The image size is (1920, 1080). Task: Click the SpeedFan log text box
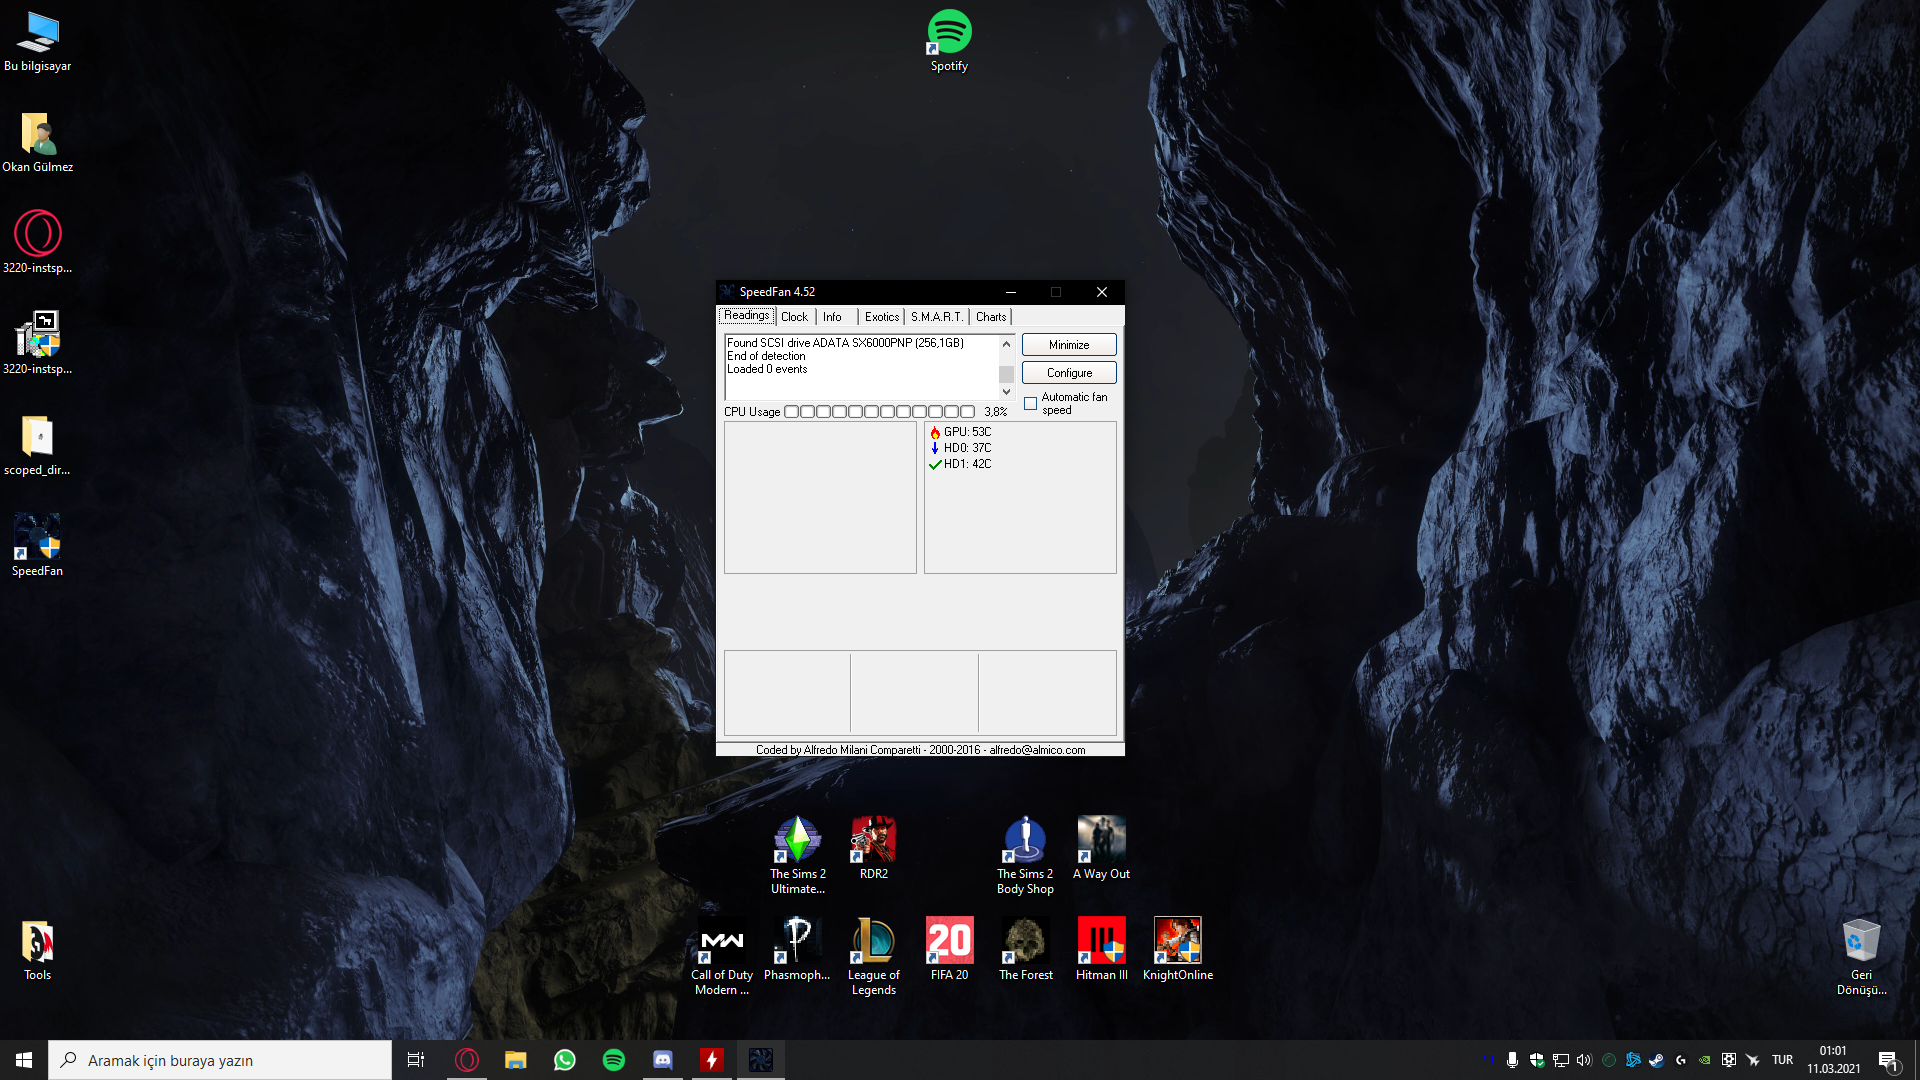(862, 367)
